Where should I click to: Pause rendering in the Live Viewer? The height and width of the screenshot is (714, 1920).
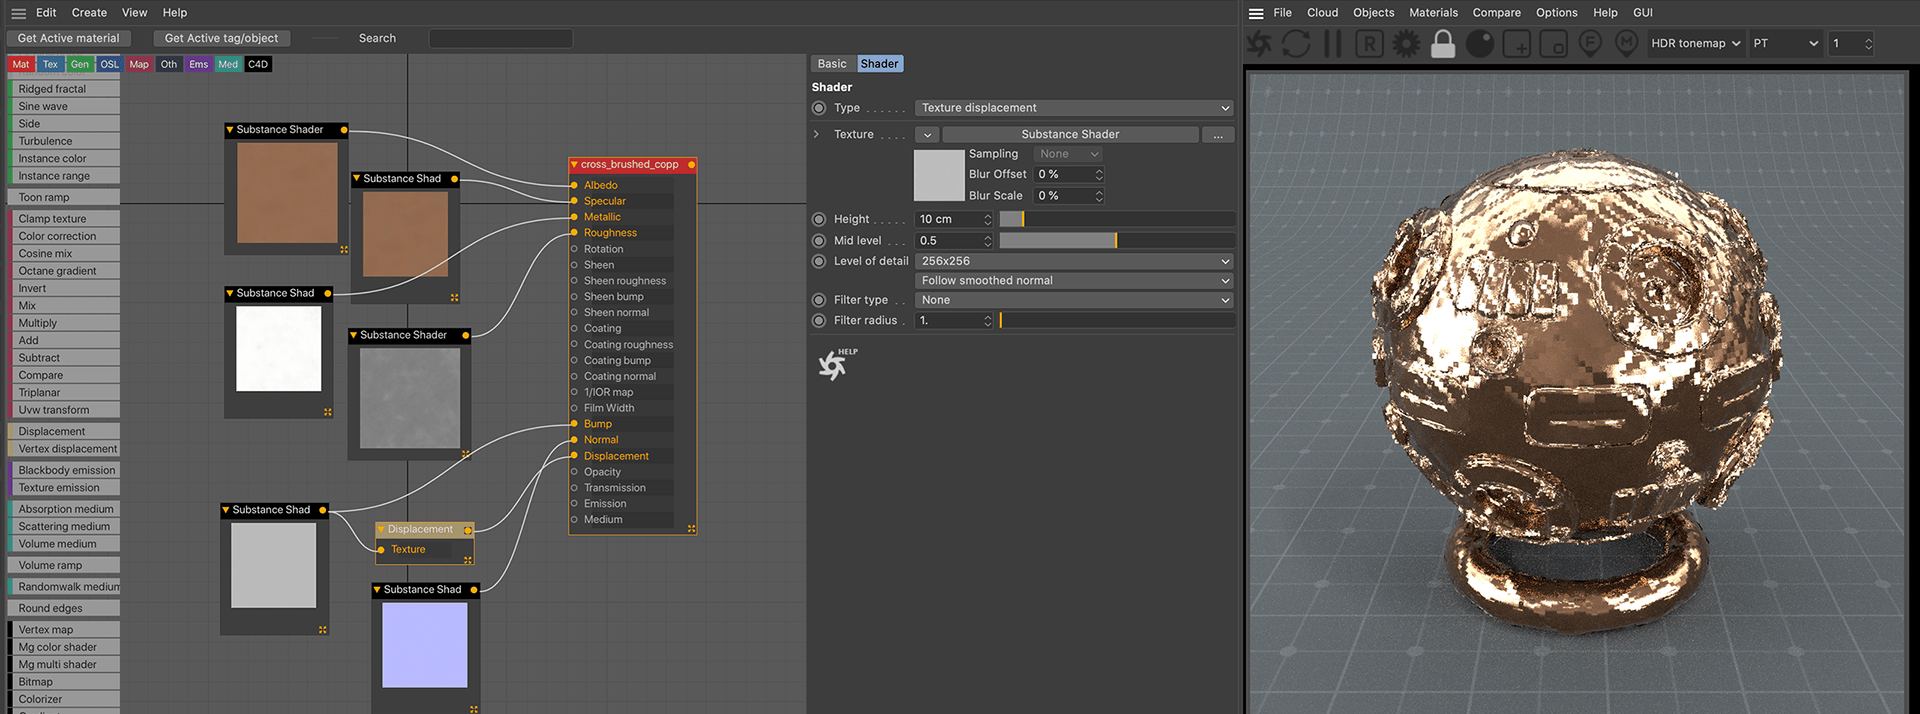[x=1332, y=44]
